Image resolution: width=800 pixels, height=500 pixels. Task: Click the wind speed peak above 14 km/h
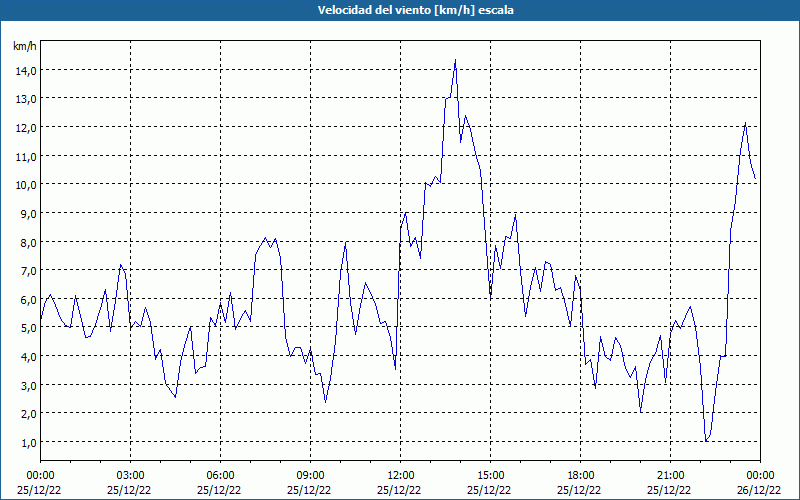tap(455, 60)
